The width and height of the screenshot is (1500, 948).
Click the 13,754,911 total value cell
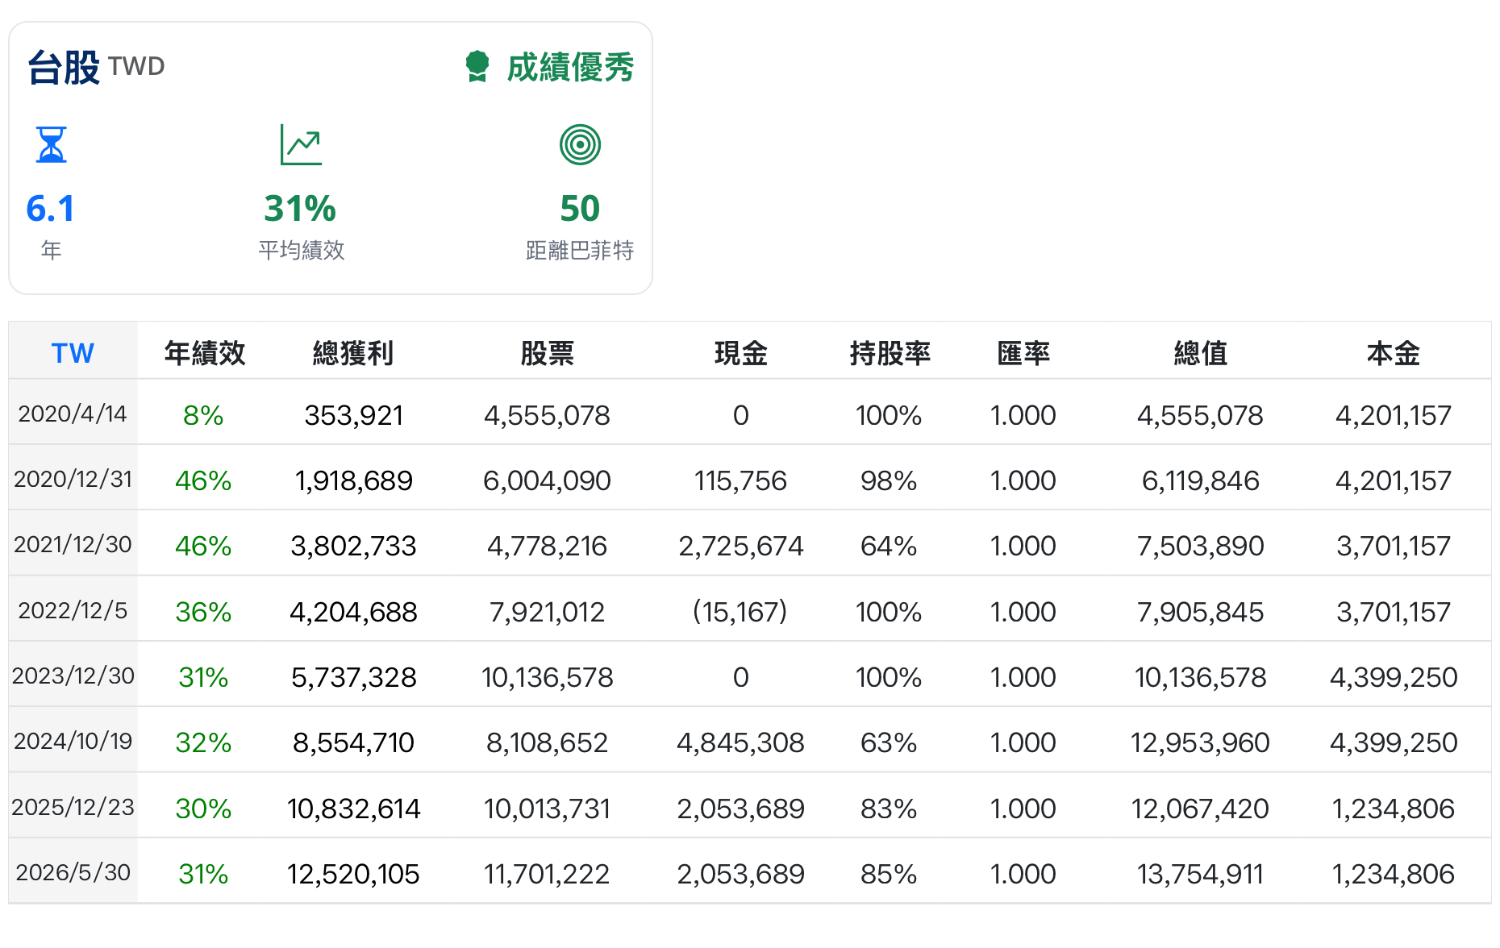[x=1200, y=874]
